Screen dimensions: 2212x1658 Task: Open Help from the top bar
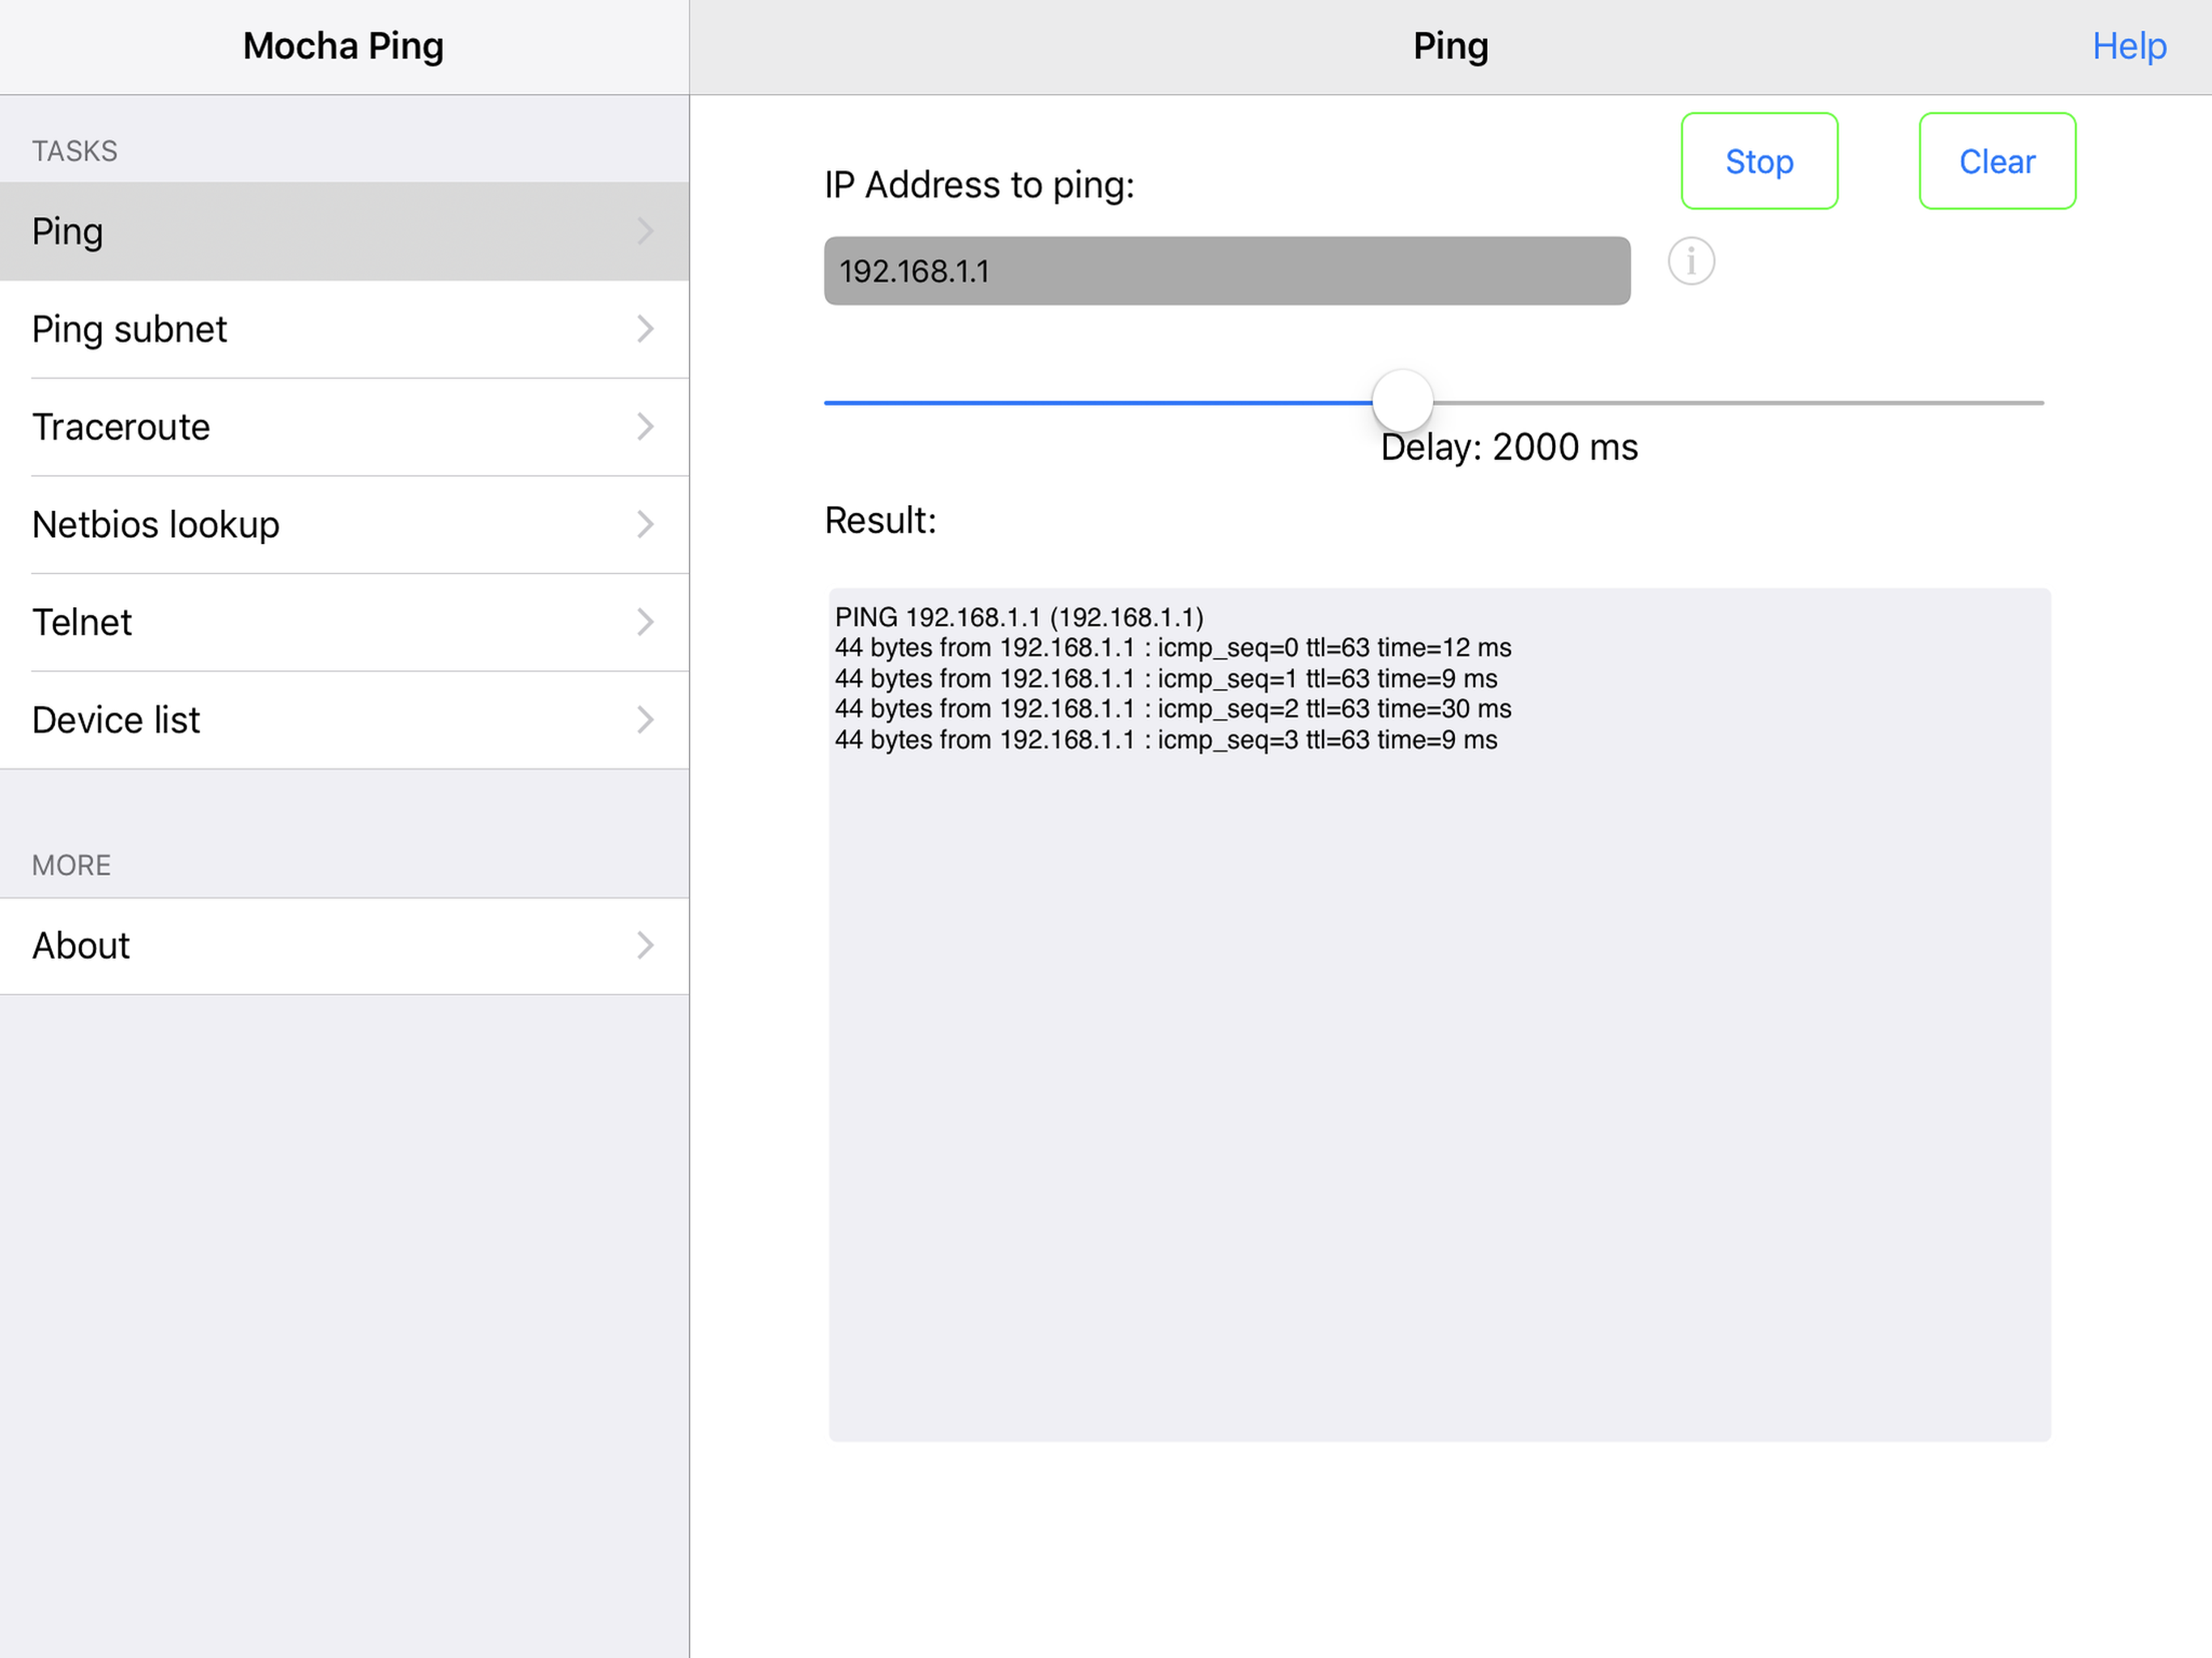2129,46
